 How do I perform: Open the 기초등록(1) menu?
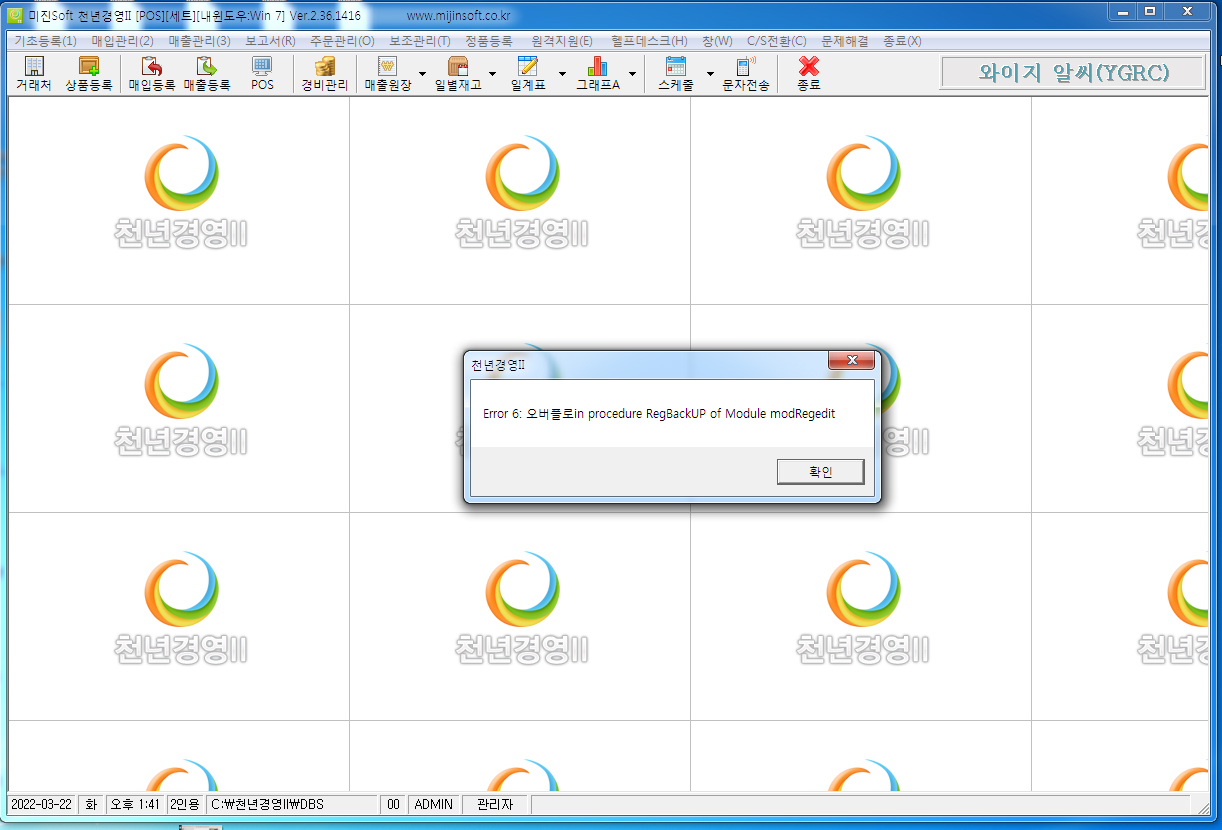point(45,41)
